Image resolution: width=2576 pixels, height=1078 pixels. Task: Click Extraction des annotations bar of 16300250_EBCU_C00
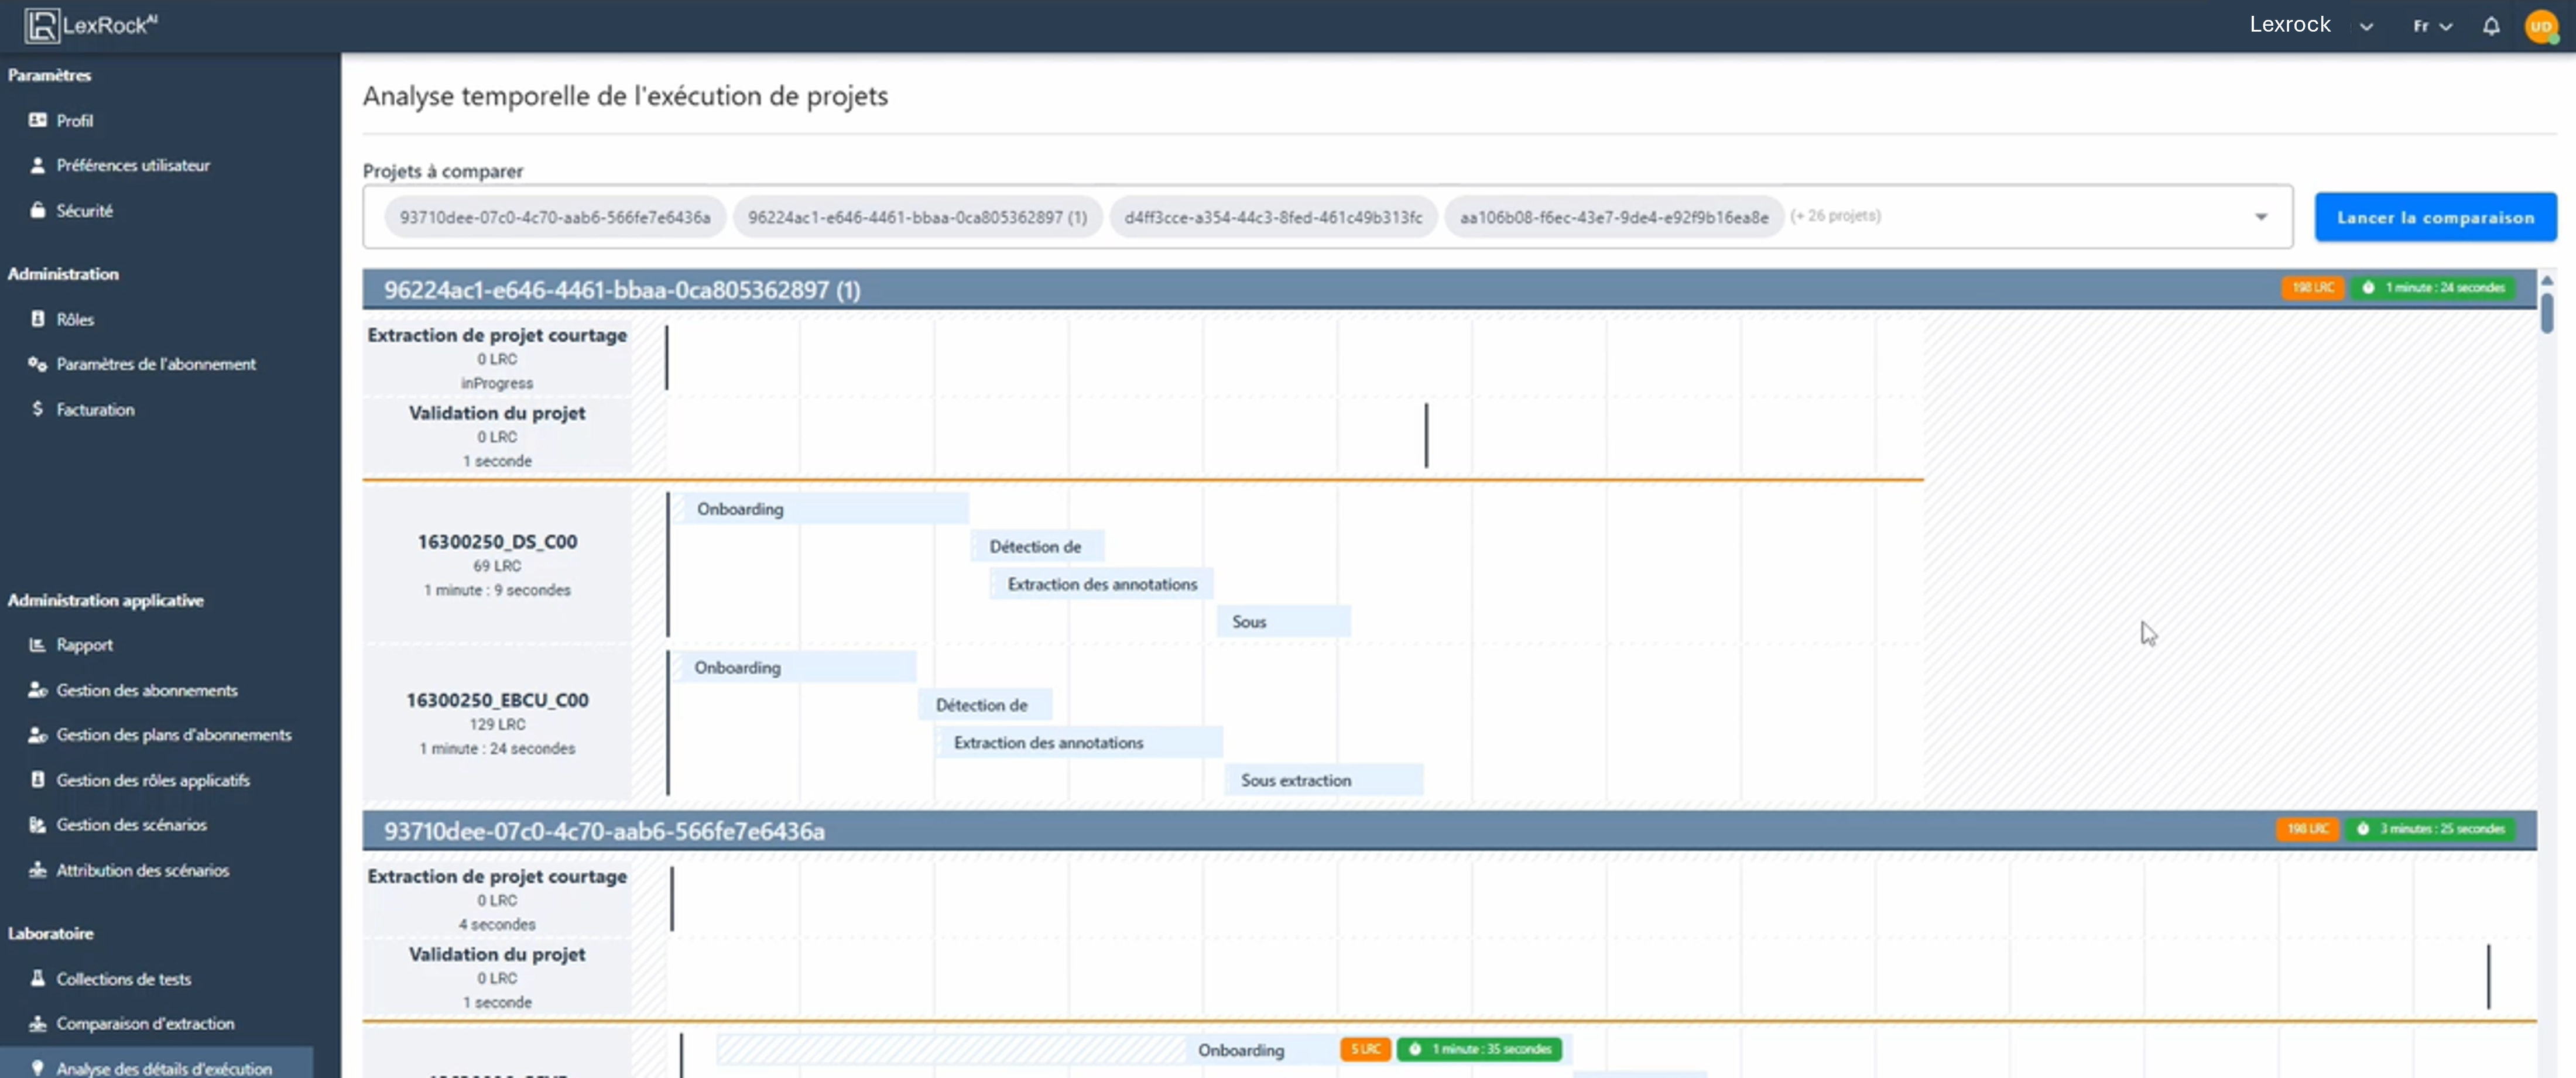tap(1078, 743)
